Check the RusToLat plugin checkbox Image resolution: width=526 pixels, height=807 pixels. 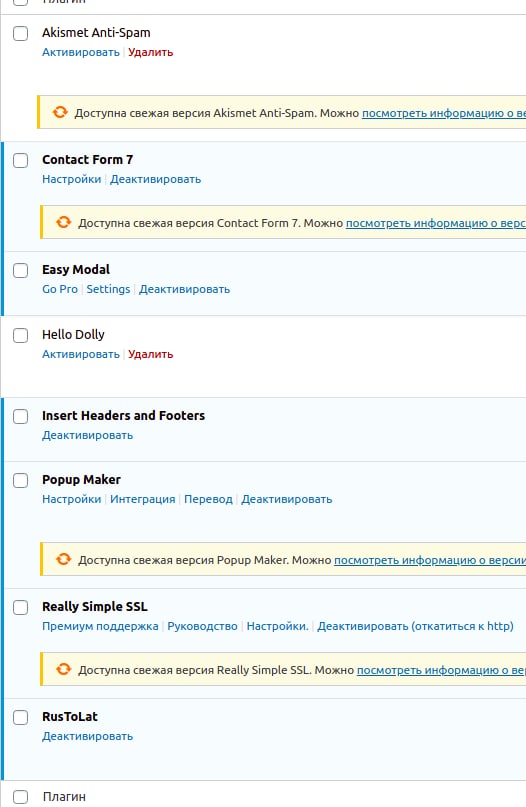tap(21, 717)
